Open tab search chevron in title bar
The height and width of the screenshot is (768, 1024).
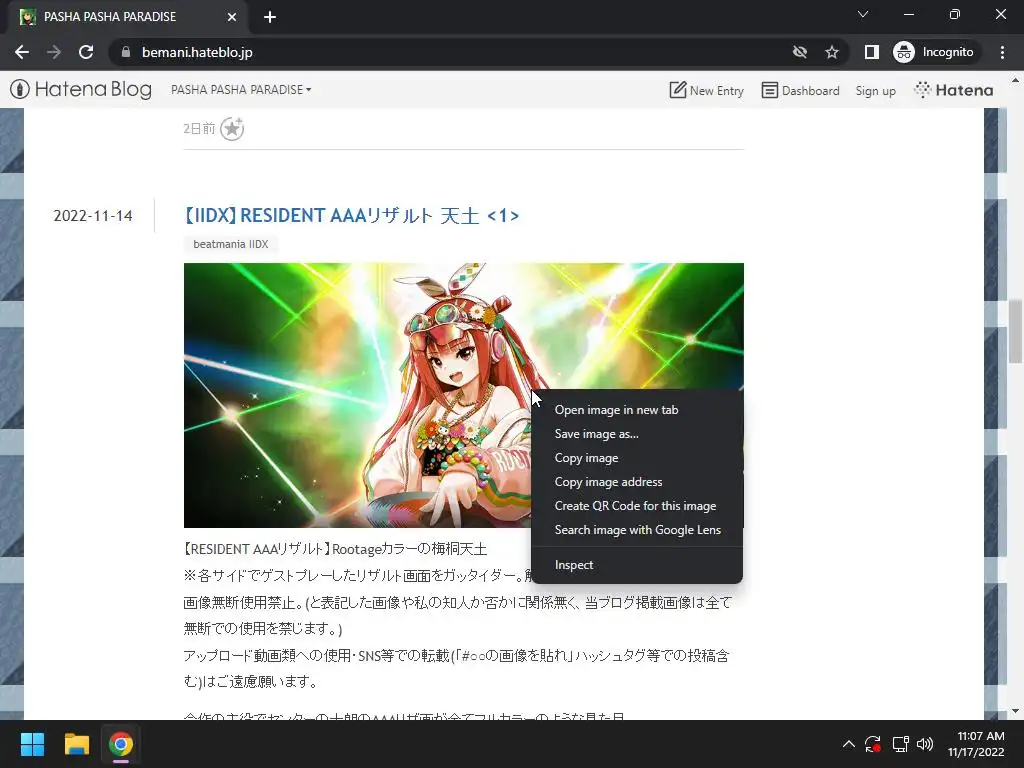[863, 14]
